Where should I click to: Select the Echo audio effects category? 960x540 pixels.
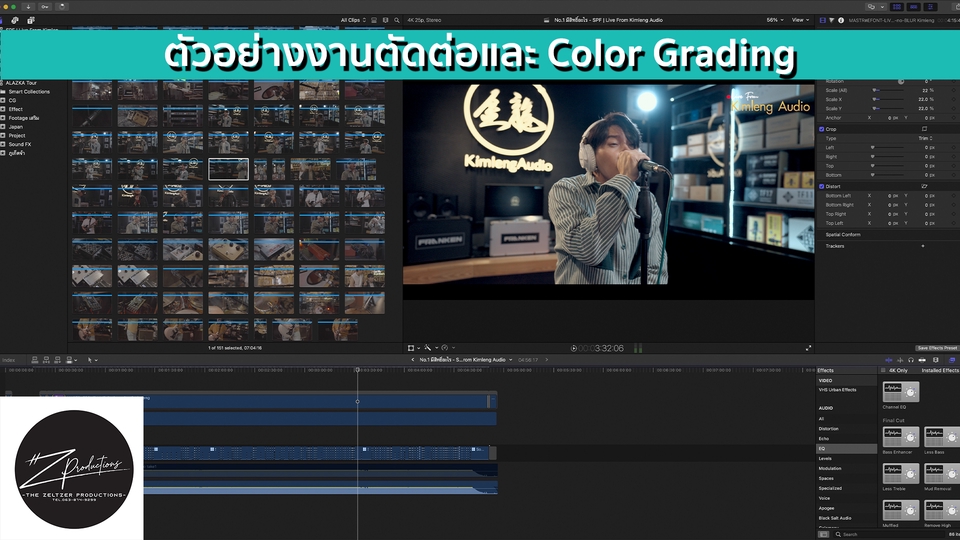(x=823, y=438)
